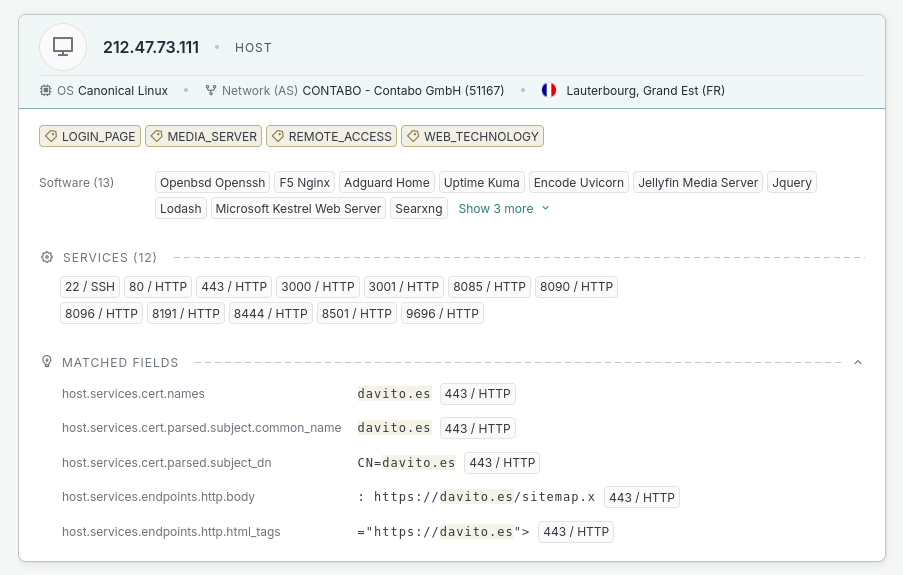Click host.services.endpoints.http.html_tags label
Screen dimensions: 903x575
point(171,532)
